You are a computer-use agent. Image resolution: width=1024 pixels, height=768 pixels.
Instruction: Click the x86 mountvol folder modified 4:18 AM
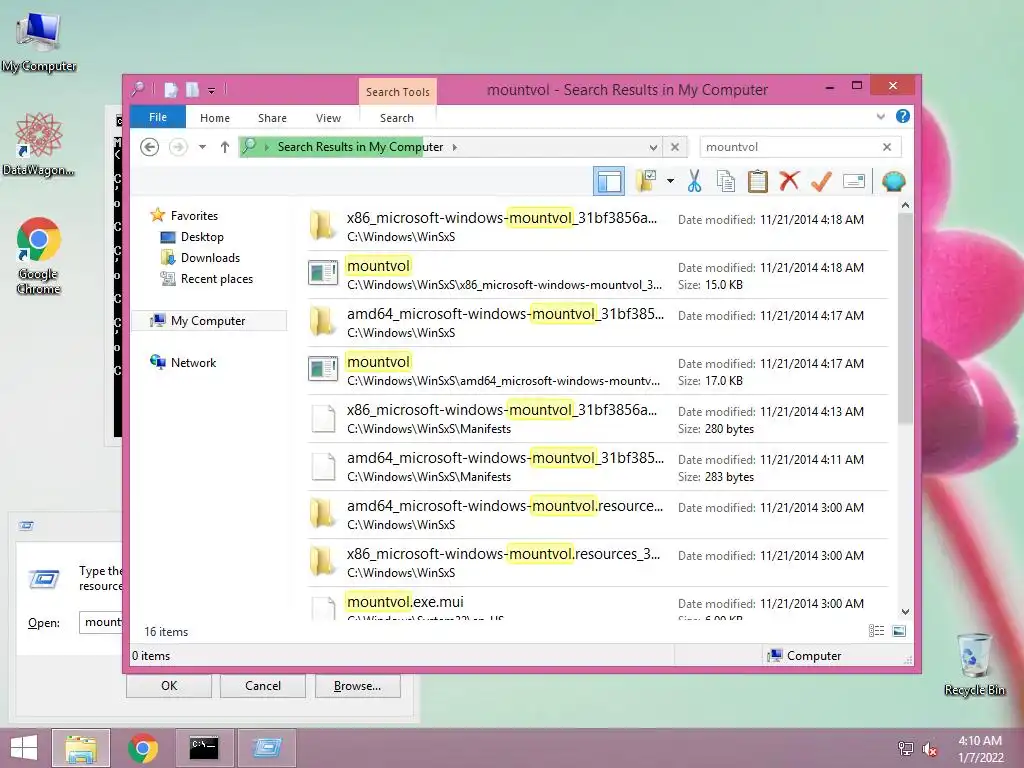tap(598, 227)
